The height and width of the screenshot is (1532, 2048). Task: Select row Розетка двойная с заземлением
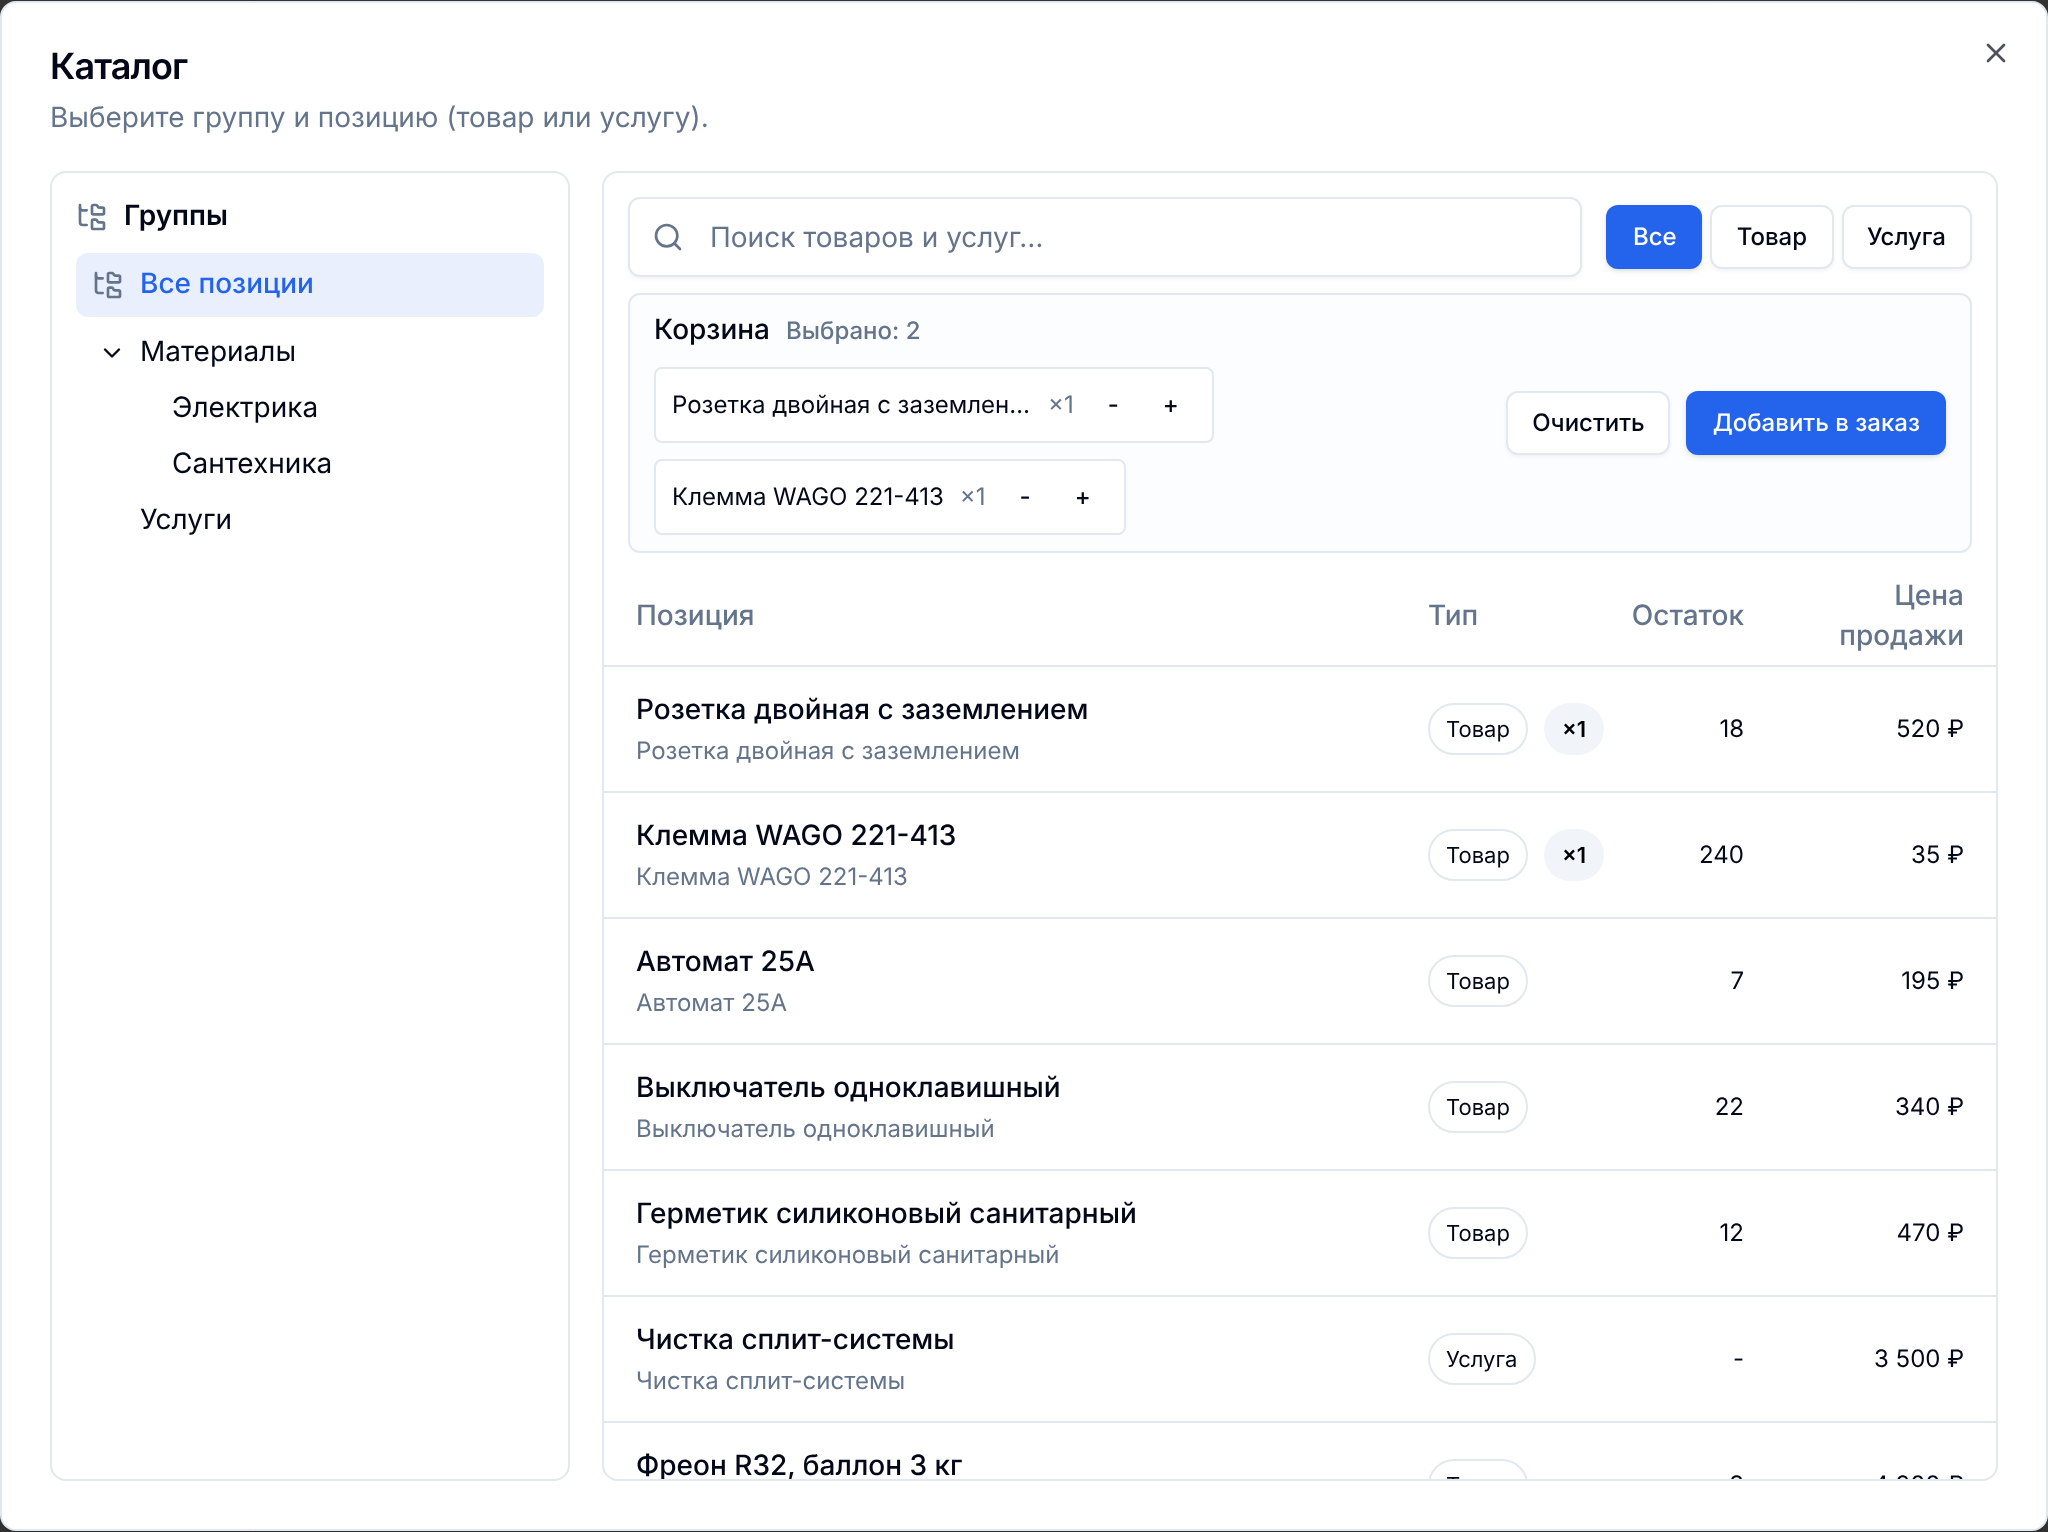[1300, 729]
